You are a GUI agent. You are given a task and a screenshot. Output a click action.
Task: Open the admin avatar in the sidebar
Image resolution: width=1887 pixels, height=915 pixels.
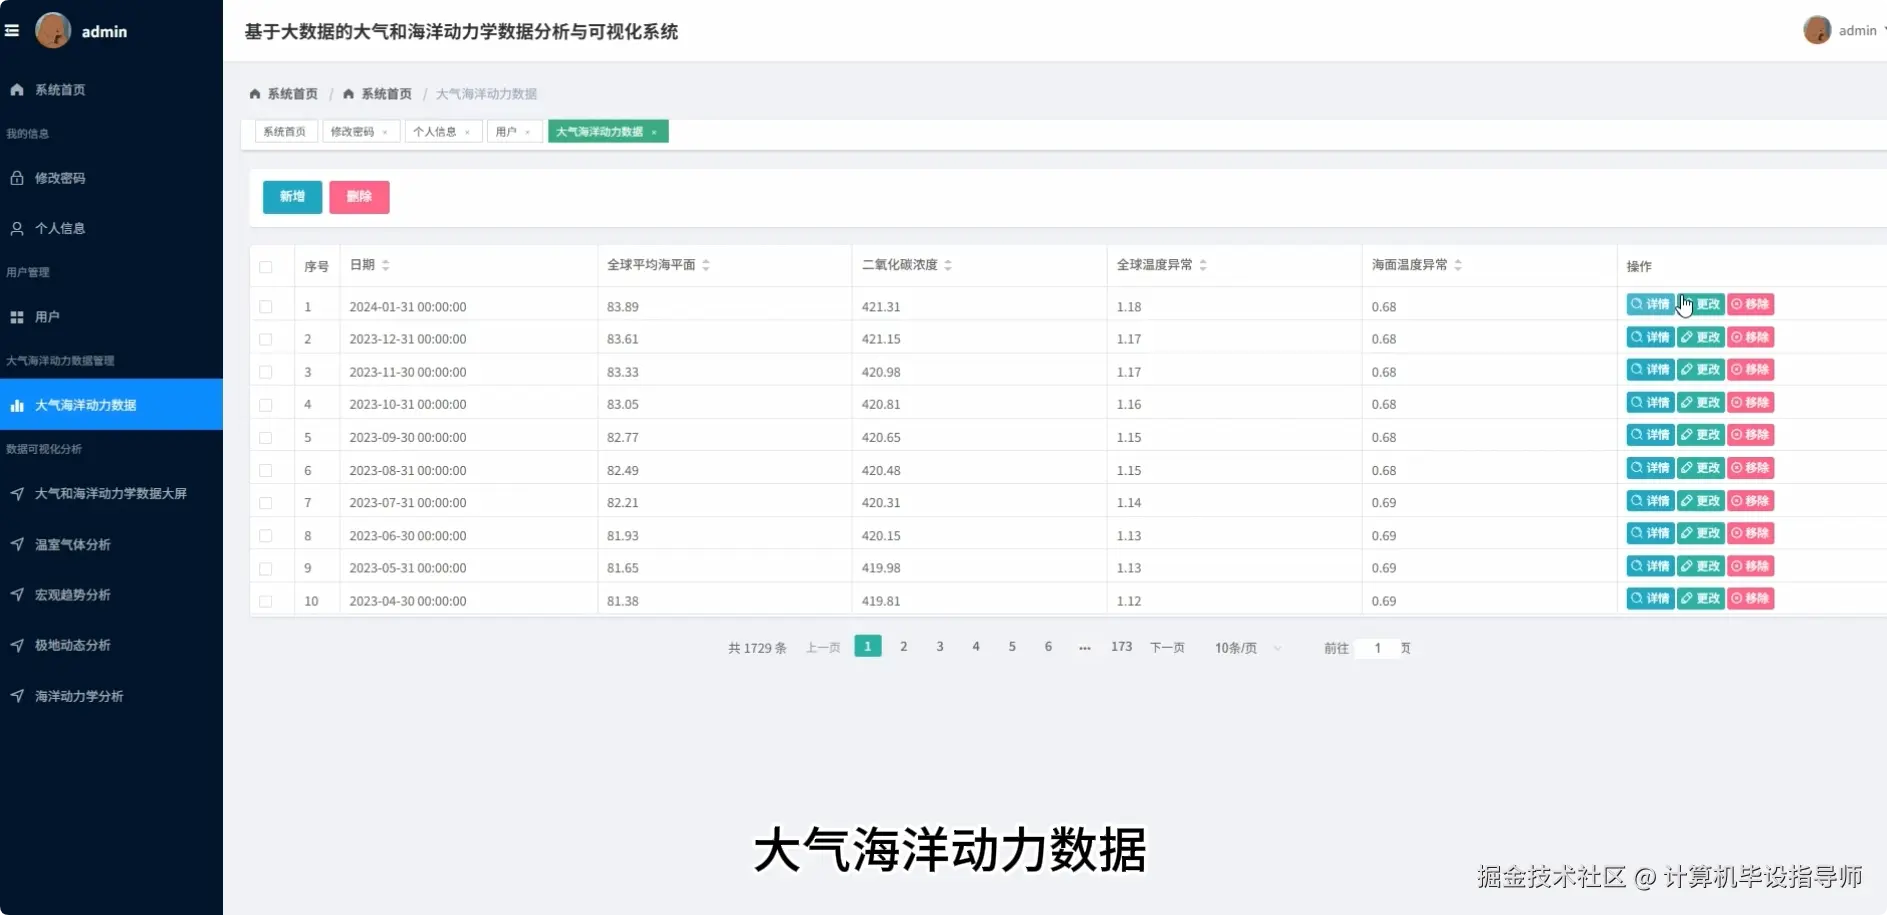[x=53, y=30]
